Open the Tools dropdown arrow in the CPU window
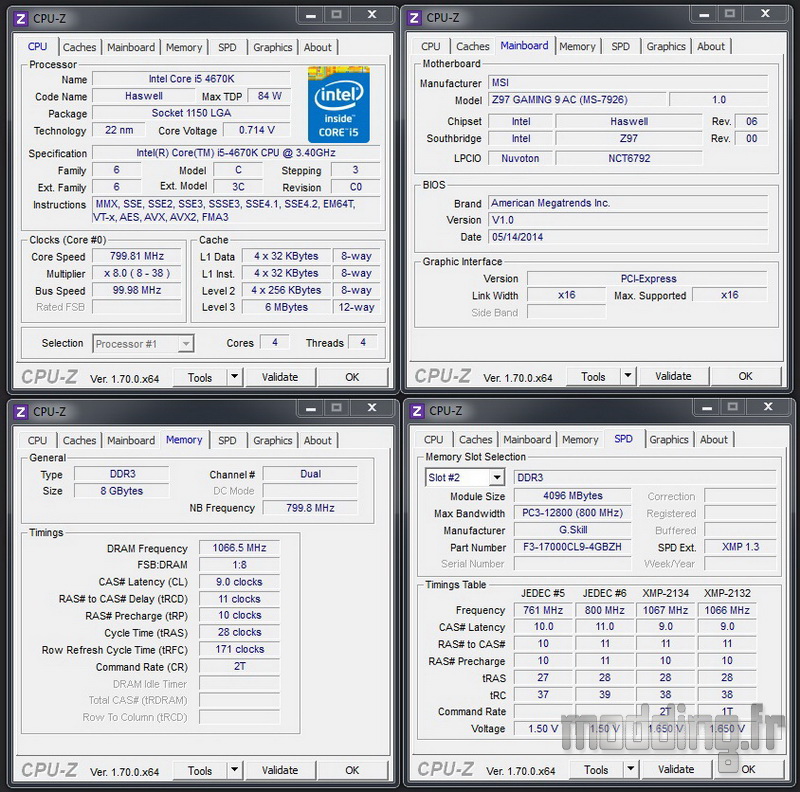 pos(234,377)
